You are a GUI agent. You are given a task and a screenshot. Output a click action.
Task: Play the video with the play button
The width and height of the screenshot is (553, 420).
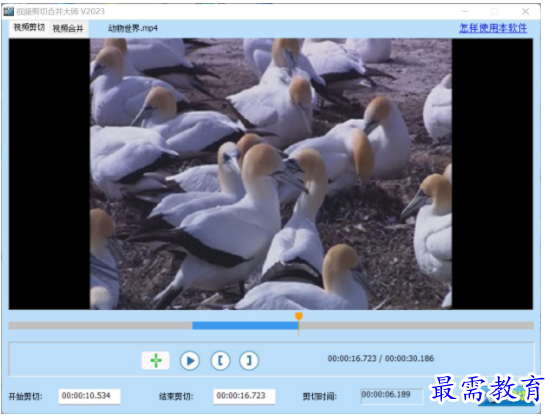(190, 361)
